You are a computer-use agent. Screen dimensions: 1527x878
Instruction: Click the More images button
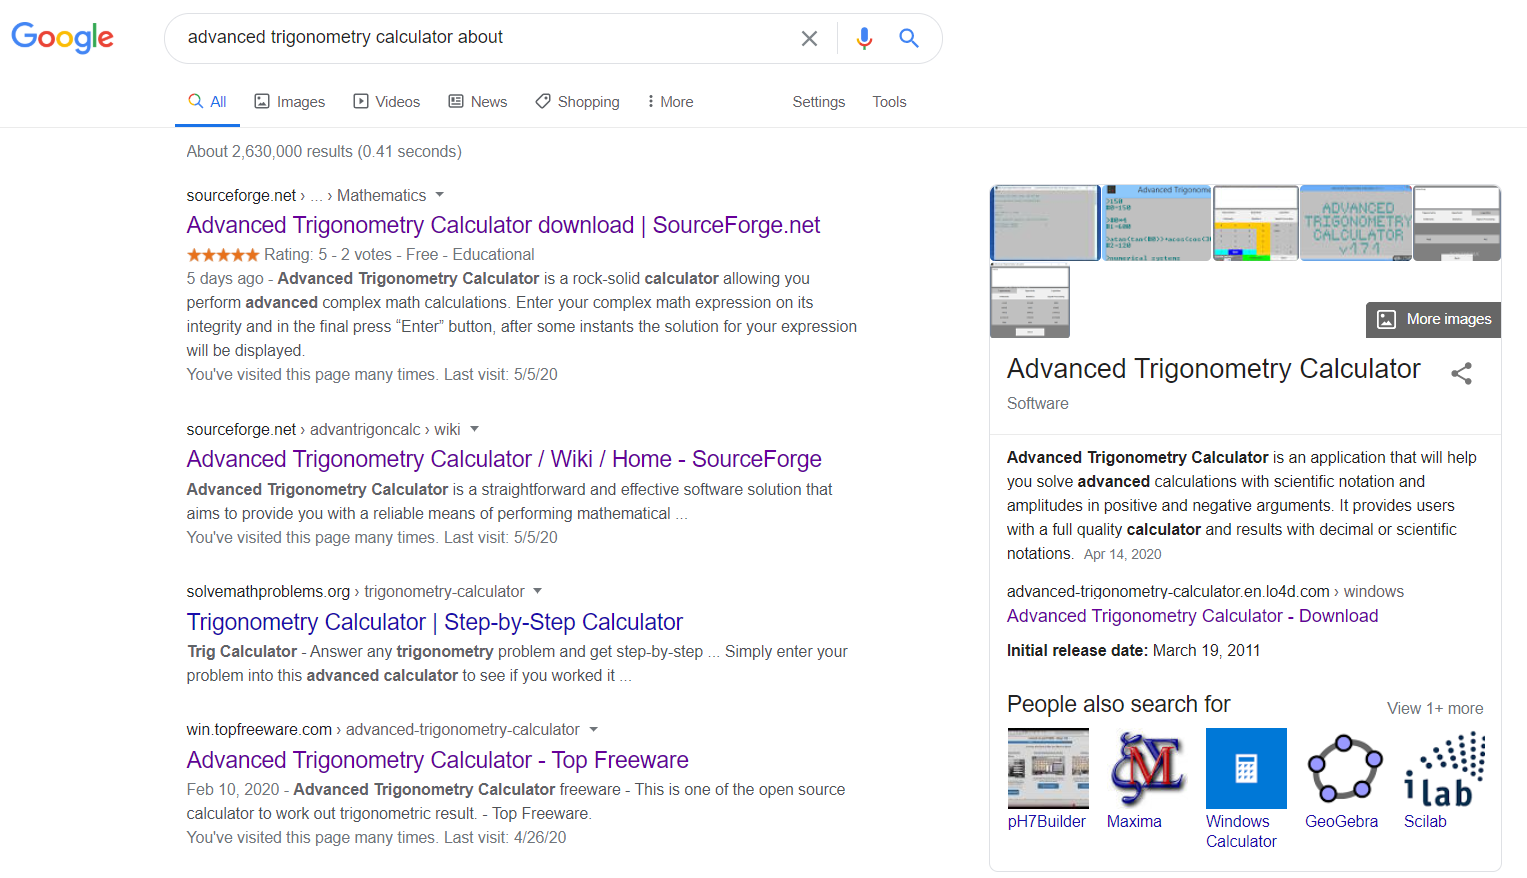1434,319
